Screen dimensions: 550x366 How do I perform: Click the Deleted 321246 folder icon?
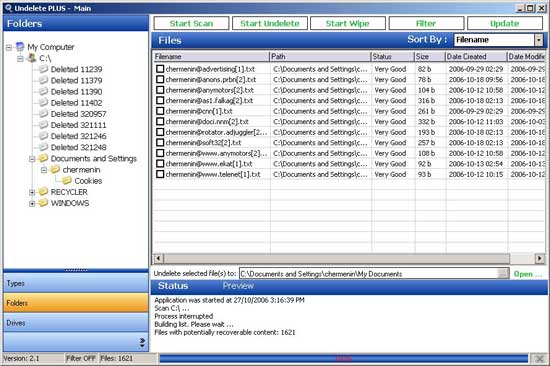[x=43, y=136]
